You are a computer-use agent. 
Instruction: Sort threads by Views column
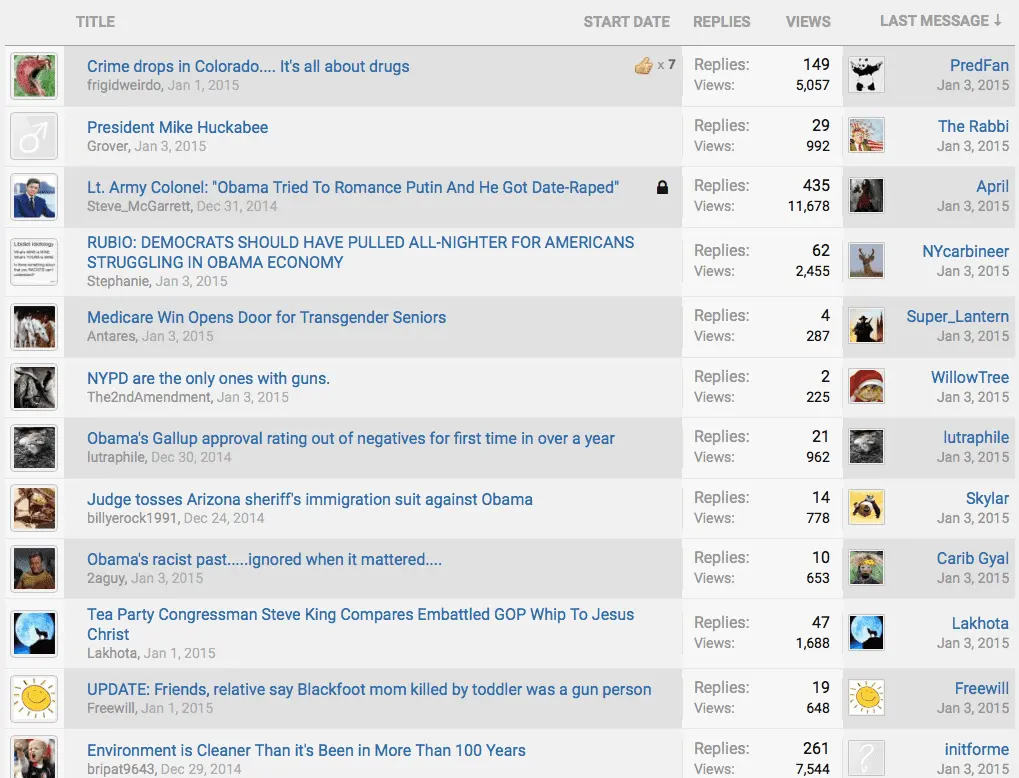click(x=808, y=22)
